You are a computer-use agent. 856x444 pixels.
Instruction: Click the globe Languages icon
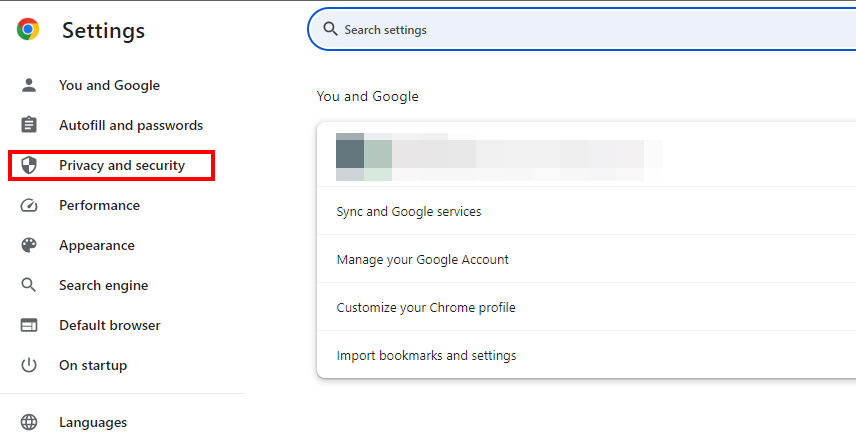(x=28, y=422)
